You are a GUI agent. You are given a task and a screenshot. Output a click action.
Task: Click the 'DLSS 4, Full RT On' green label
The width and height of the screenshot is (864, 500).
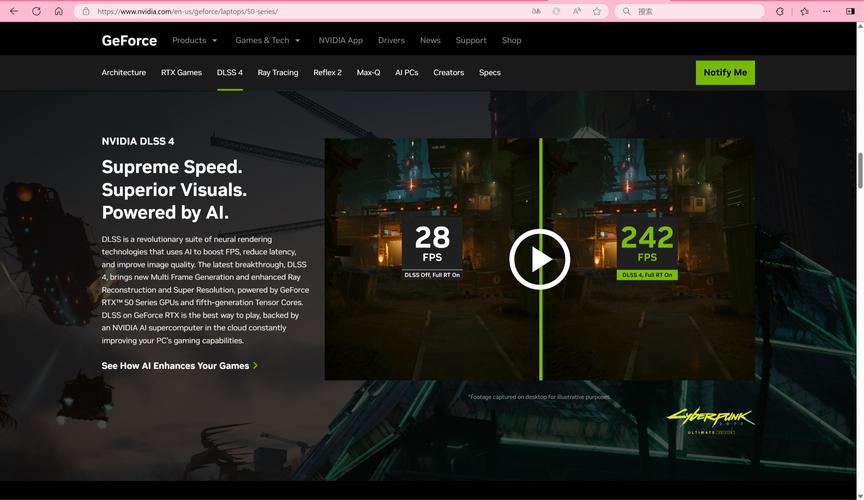(x=647, y=275)
